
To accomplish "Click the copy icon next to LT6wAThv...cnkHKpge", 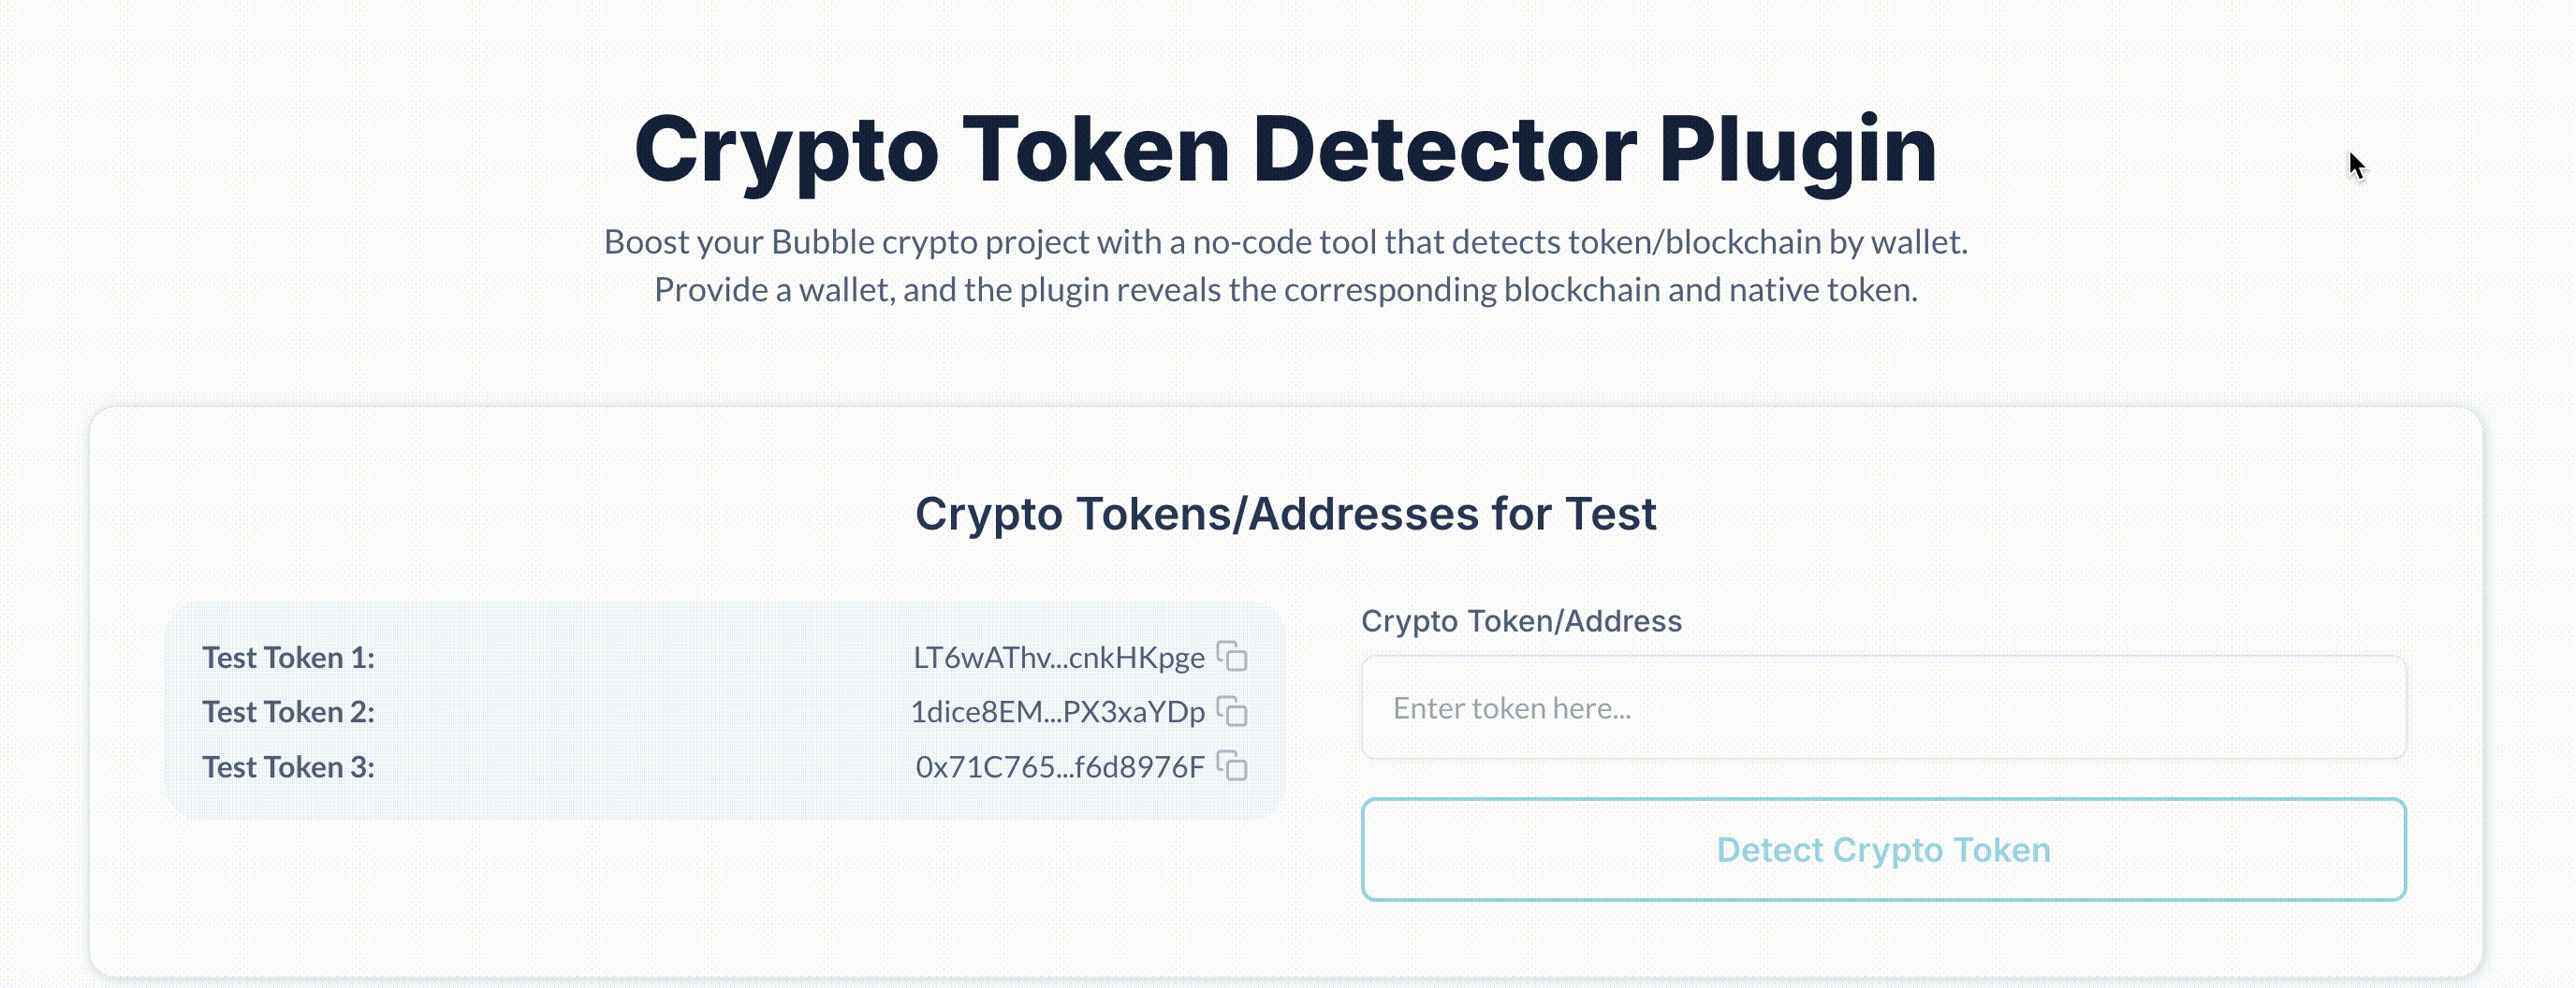I will coord(1235,657).
